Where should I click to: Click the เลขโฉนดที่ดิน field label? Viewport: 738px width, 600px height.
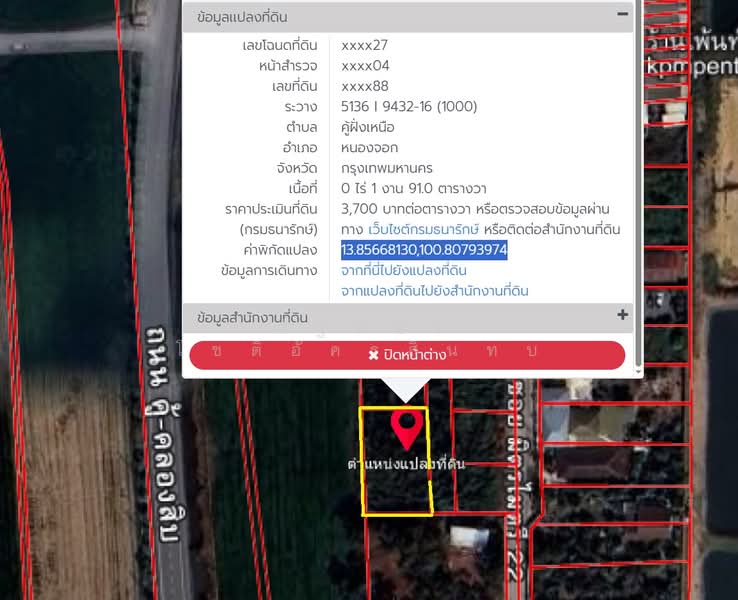pos(280,46)
